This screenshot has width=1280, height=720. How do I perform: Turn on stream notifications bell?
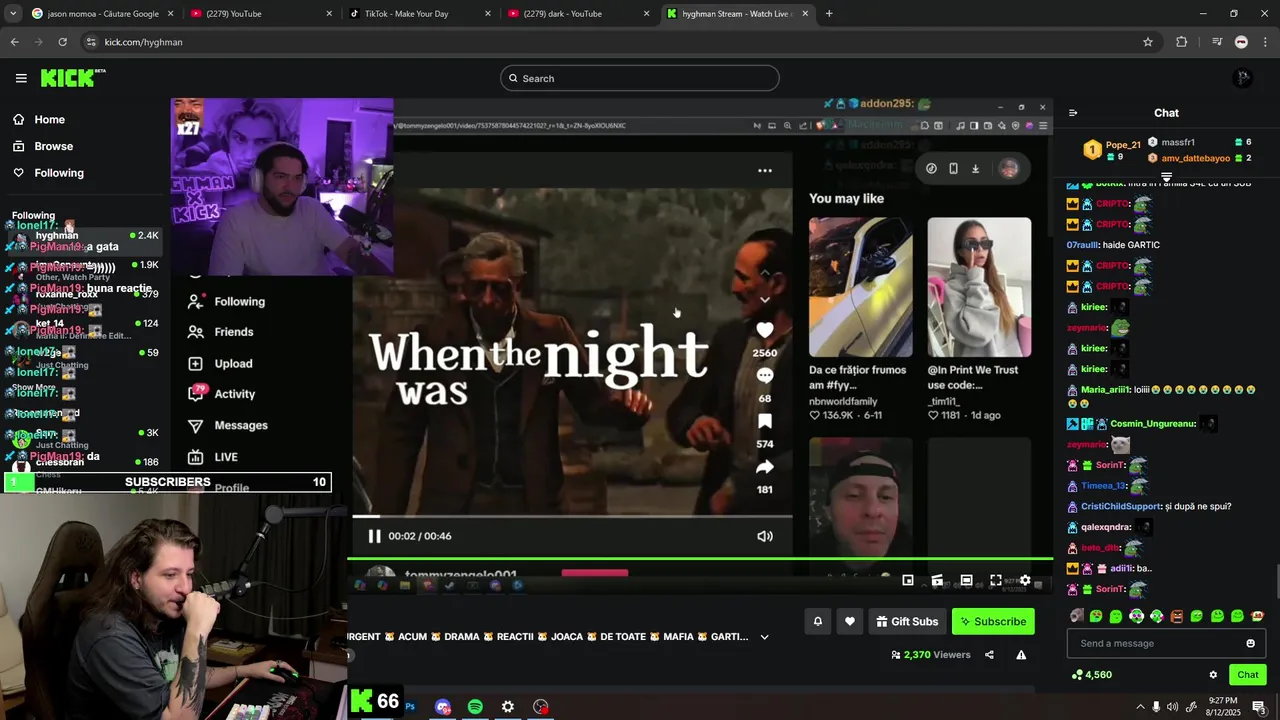pyautogui.click(x=817, y=621)
